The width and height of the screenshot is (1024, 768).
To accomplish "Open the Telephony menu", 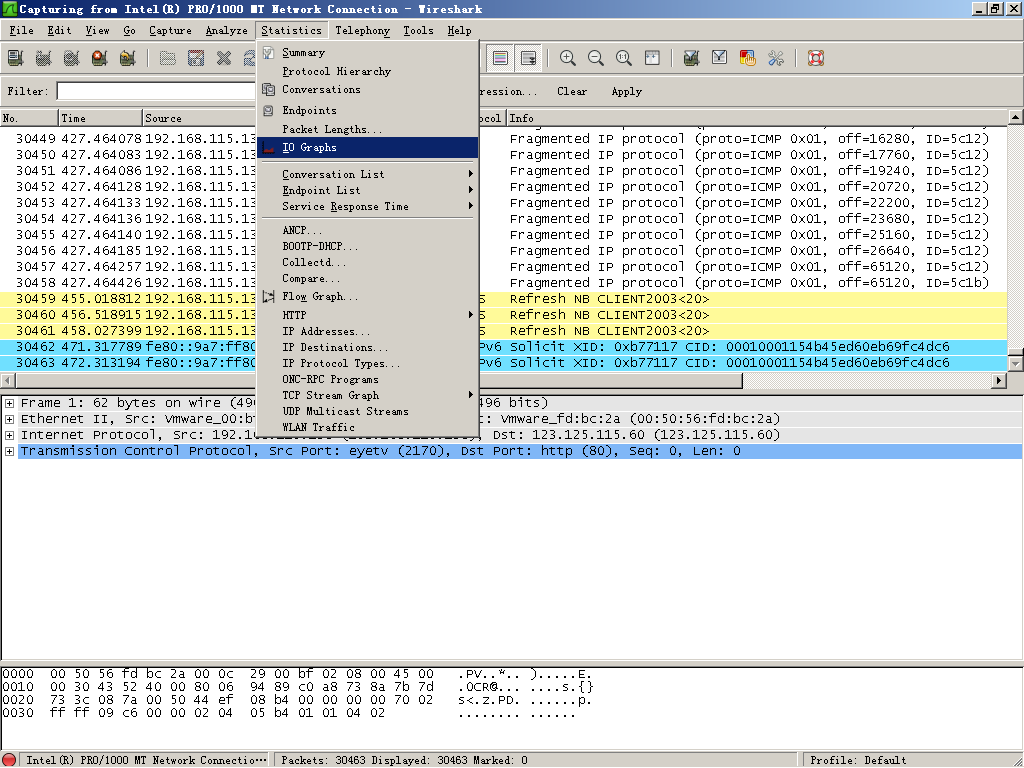I will pos(362,31).
